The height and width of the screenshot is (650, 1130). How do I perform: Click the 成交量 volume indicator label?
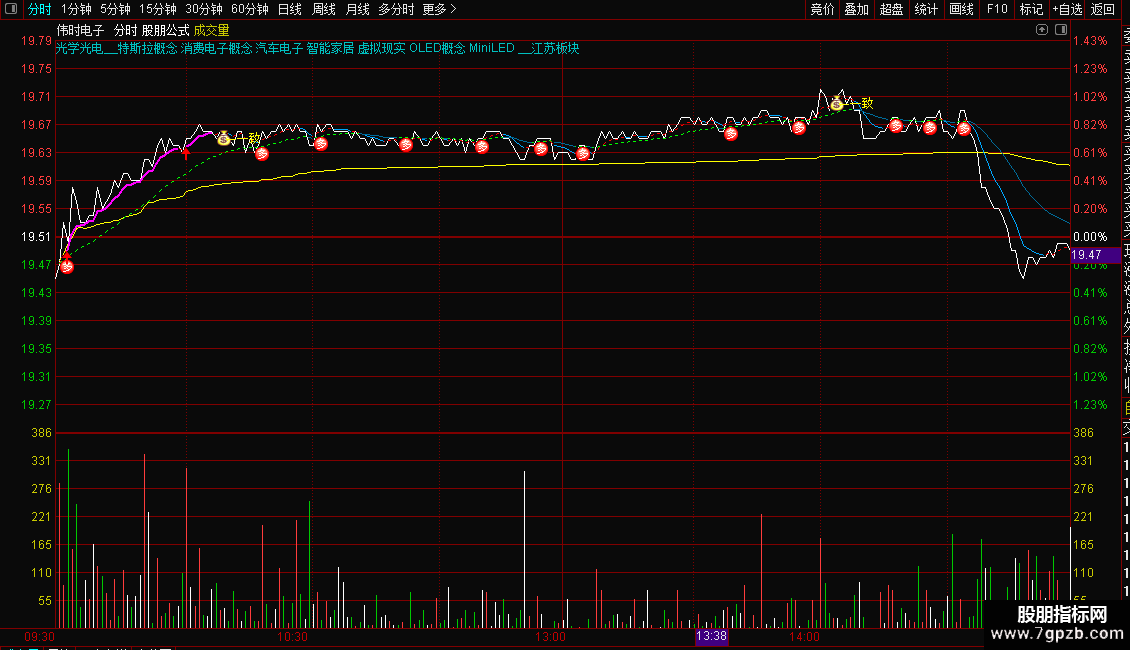point(211,30)
